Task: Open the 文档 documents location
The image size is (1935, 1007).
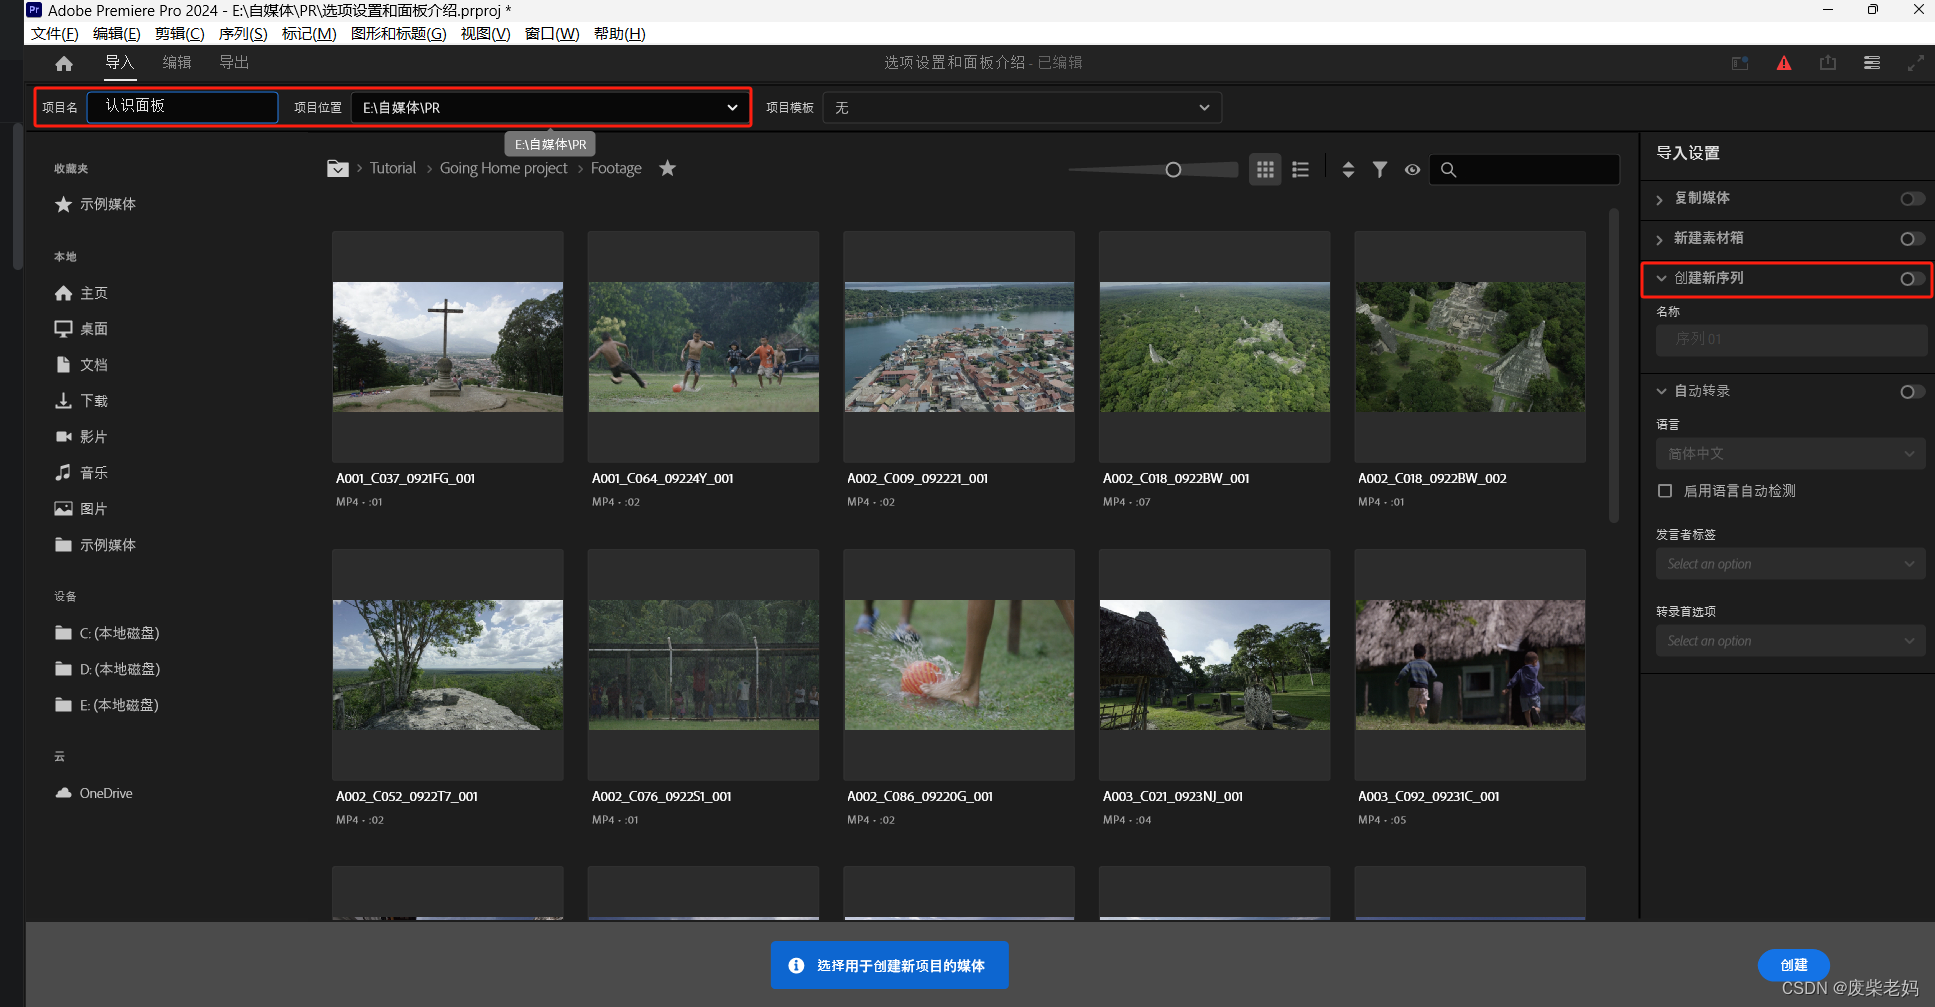Action: pos(82,365)
